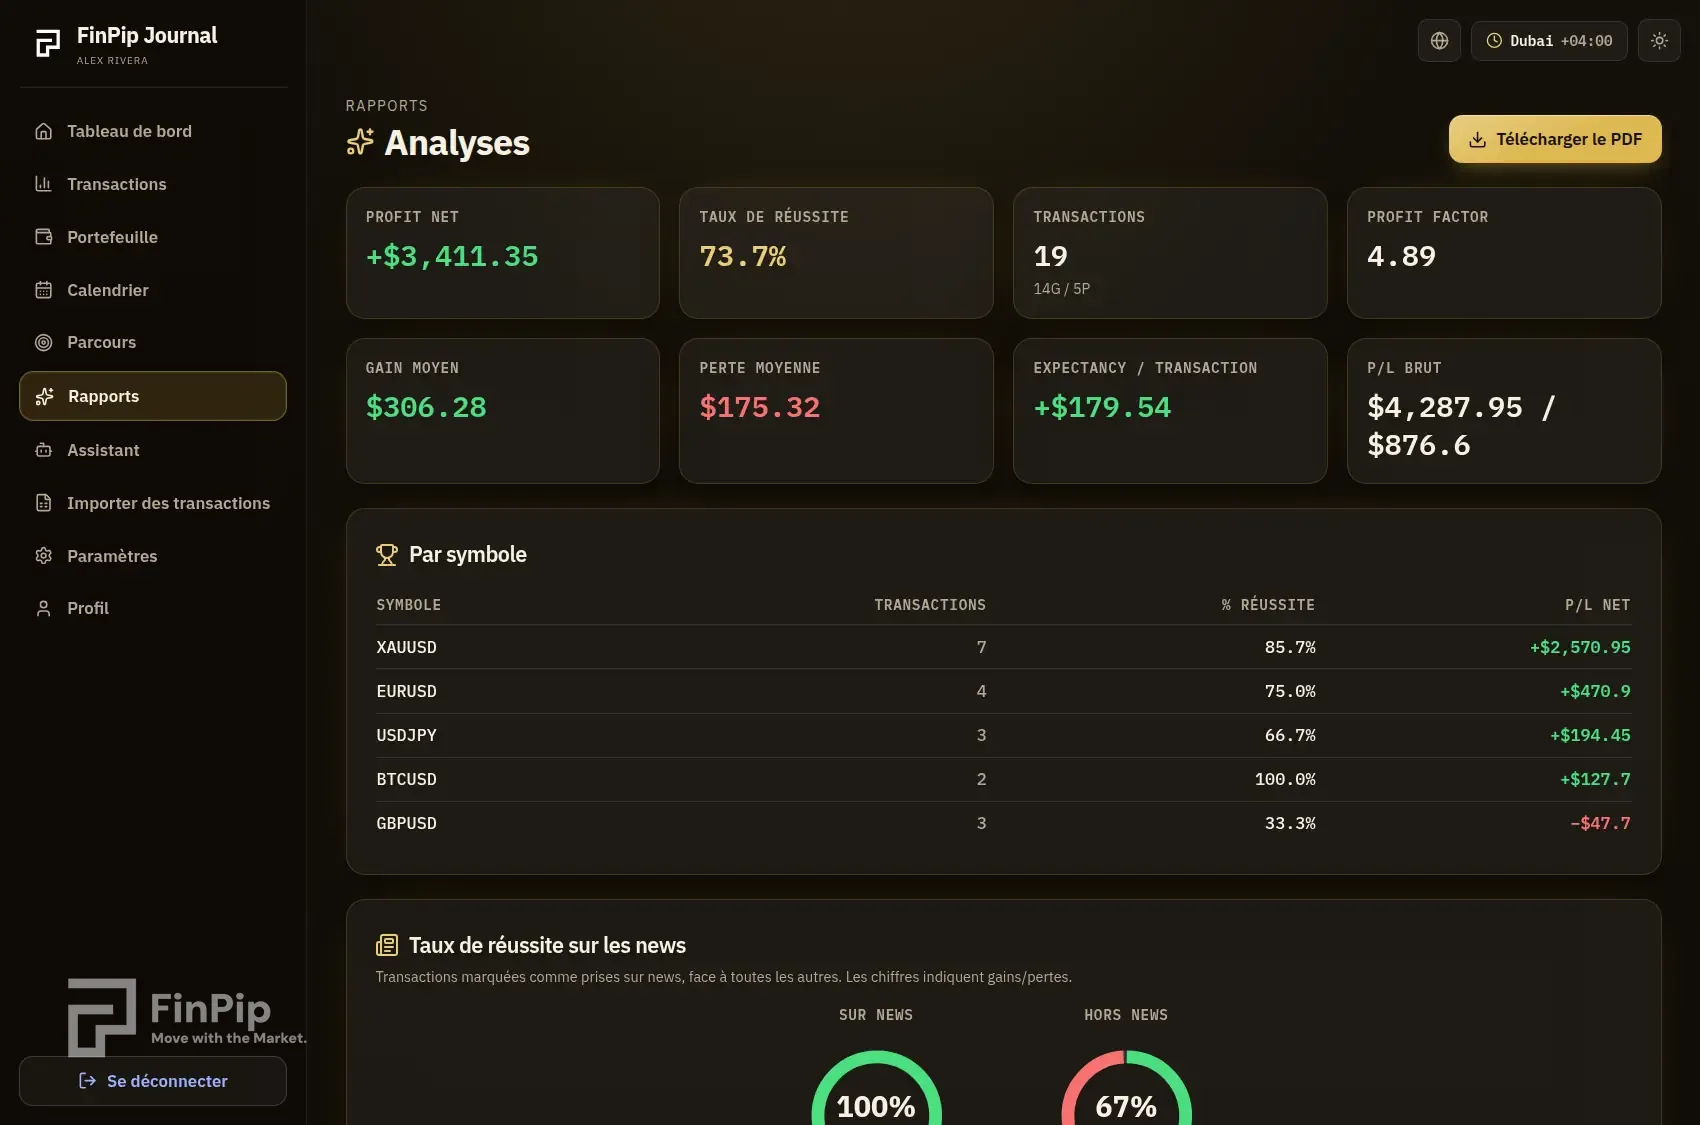
Task: Open the Portefeuille section
Action: [x=153, y=237]
